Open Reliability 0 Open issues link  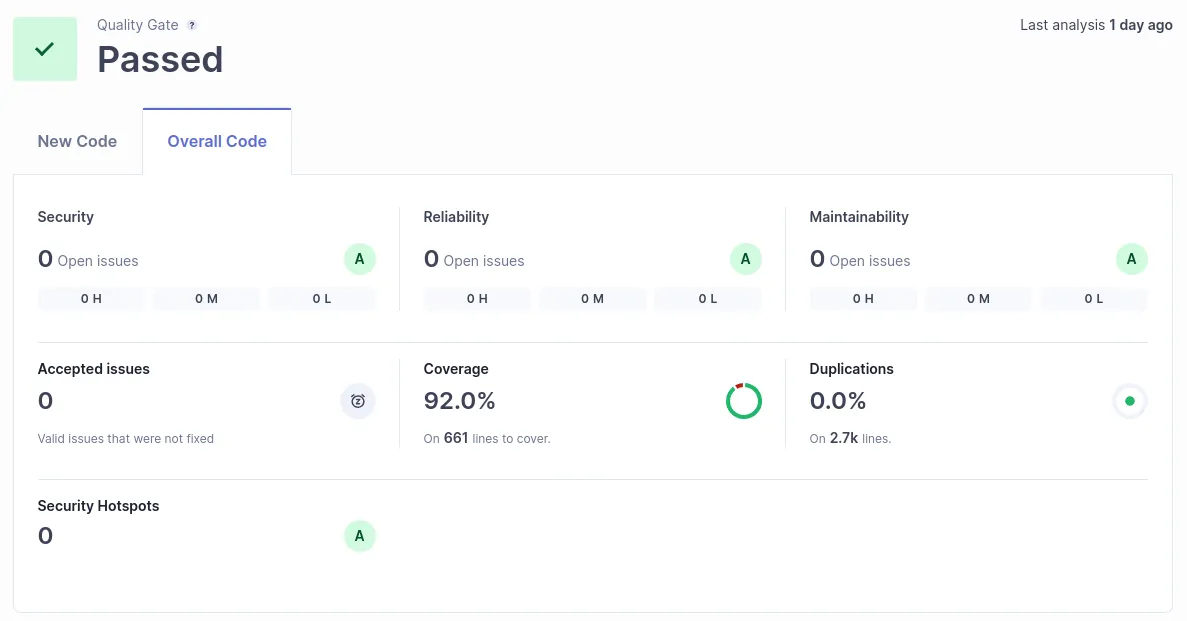tap(474, 260)
